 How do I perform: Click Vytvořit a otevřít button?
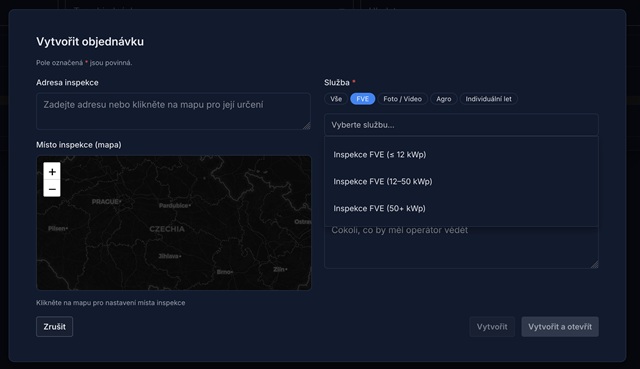point(560,327)
